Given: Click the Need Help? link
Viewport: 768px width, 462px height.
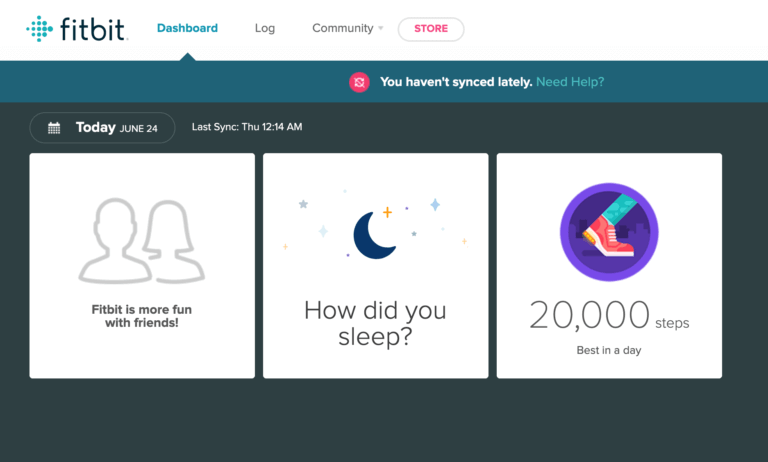Looking at the screenshot, I should tap(570, 82).
